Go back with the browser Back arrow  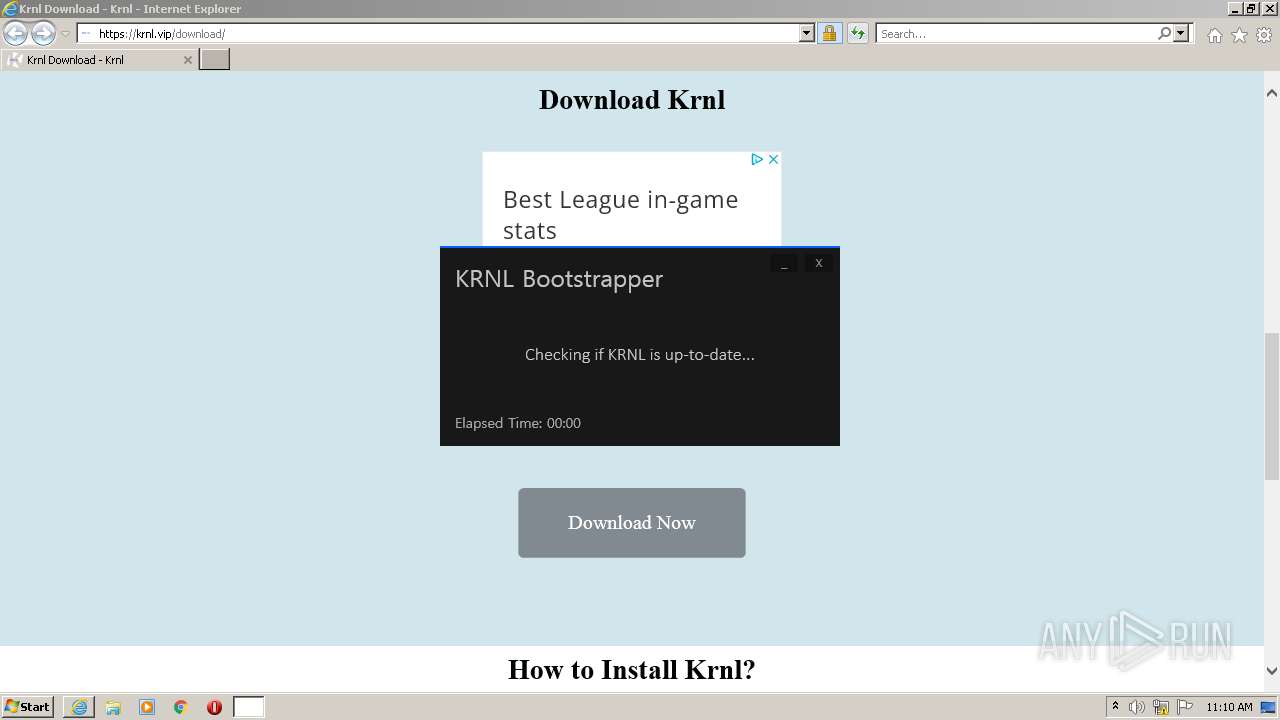coord(15,33)
